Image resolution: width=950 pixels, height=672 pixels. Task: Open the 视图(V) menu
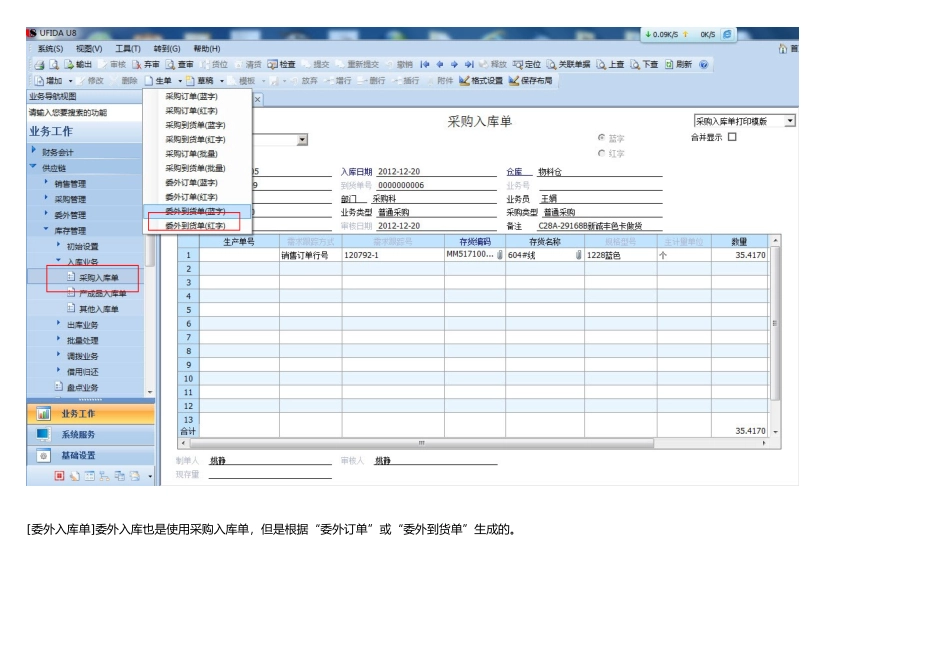[89, 49]
